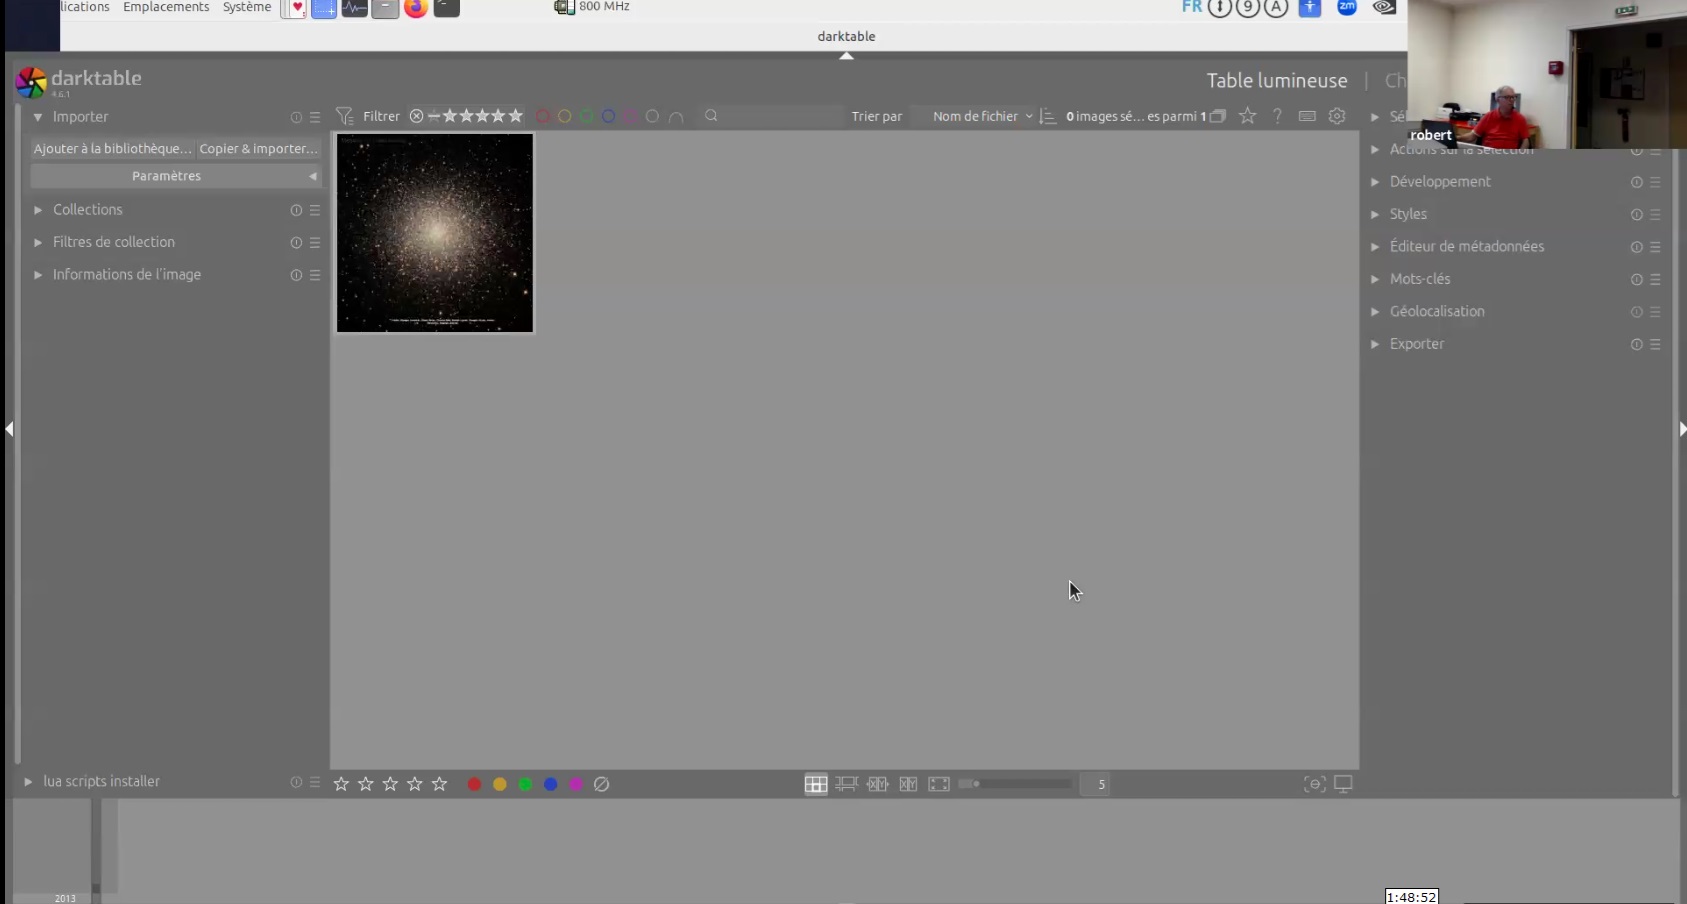
Task: Reset the Collections module parameters
Action: pos(296,210)
